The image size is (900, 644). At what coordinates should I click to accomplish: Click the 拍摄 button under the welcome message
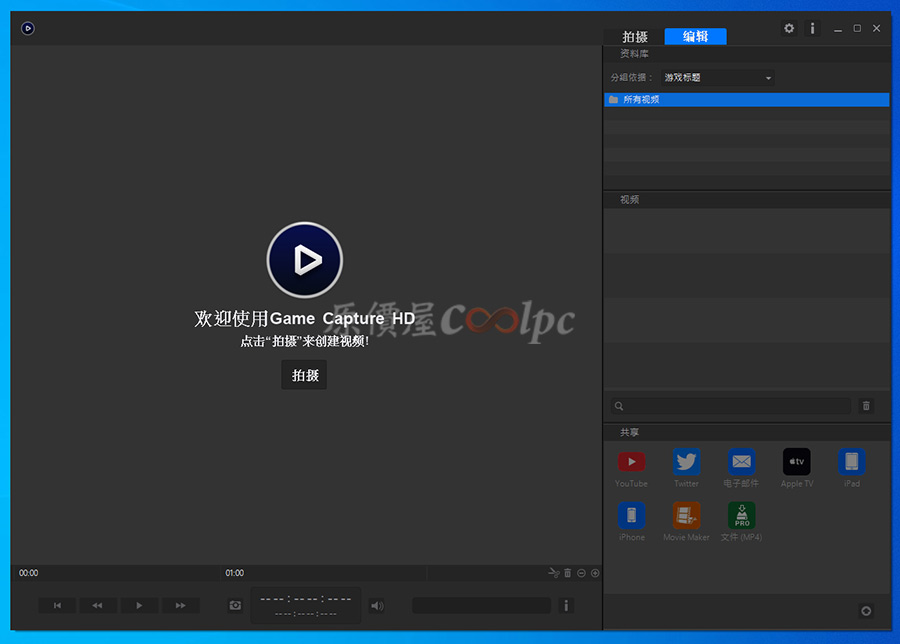[304, 375]
